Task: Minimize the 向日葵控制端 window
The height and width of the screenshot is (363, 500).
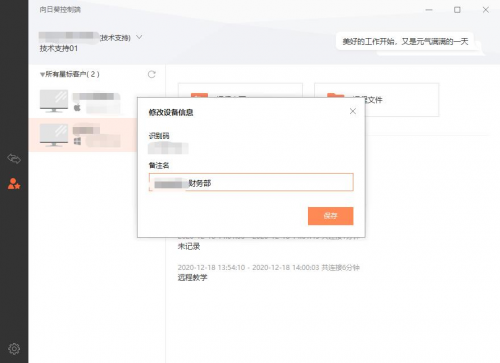Action: point(429,10)
